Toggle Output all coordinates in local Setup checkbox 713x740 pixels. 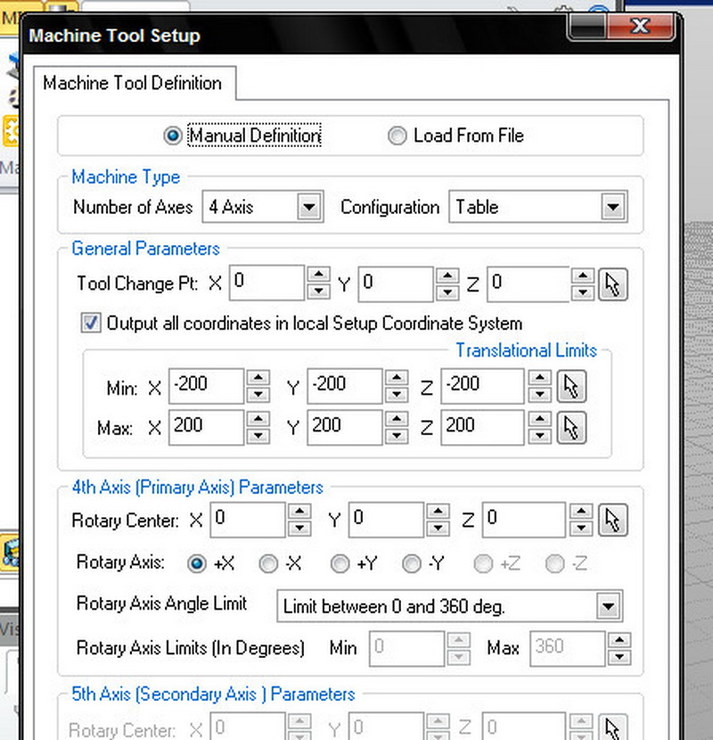(x=91, y=323)
